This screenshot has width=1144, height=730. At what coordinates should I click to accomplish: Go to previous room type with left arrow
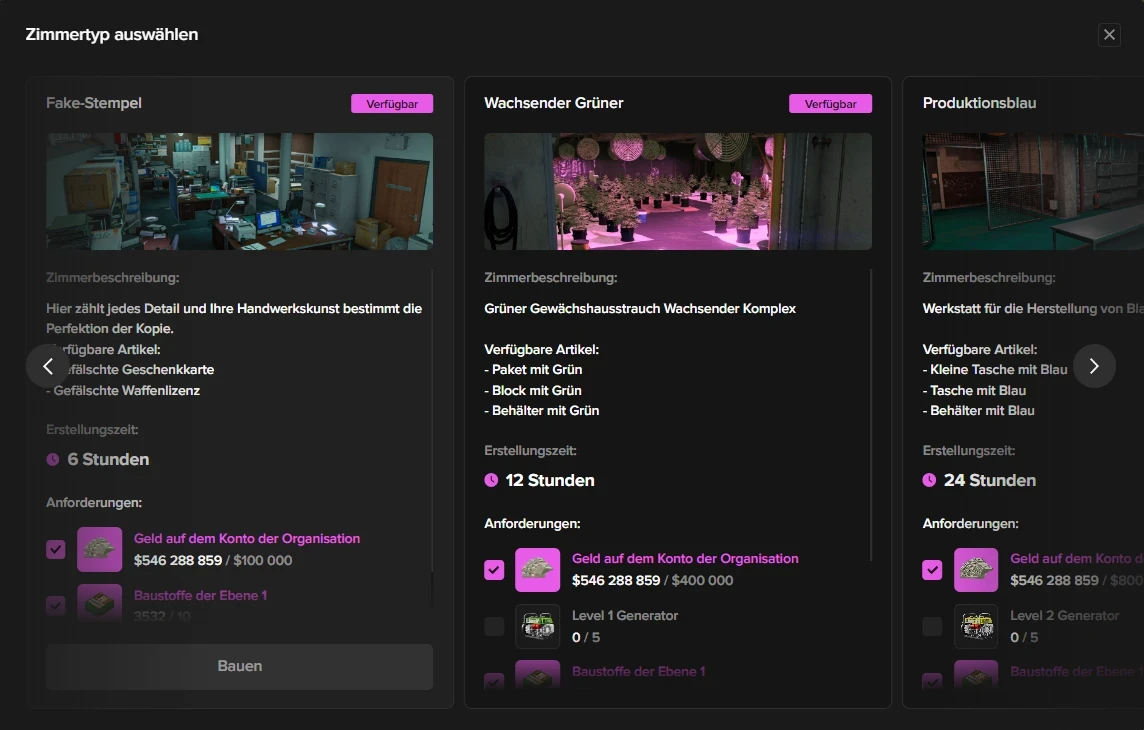point(48,366)
